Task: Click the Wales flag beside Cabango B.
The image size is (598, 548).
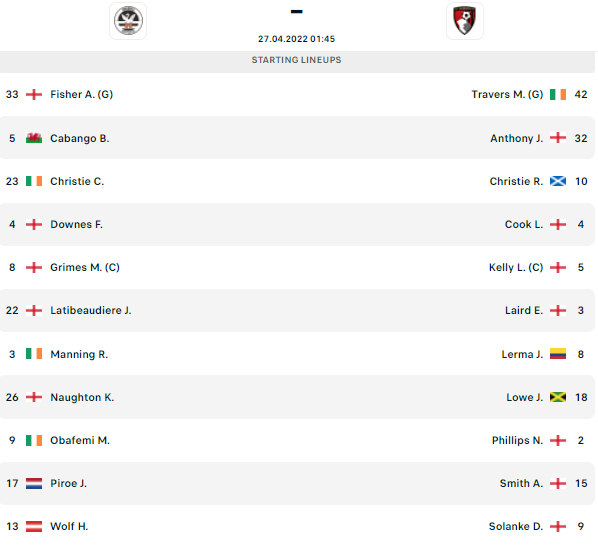Action: [34, 138]
